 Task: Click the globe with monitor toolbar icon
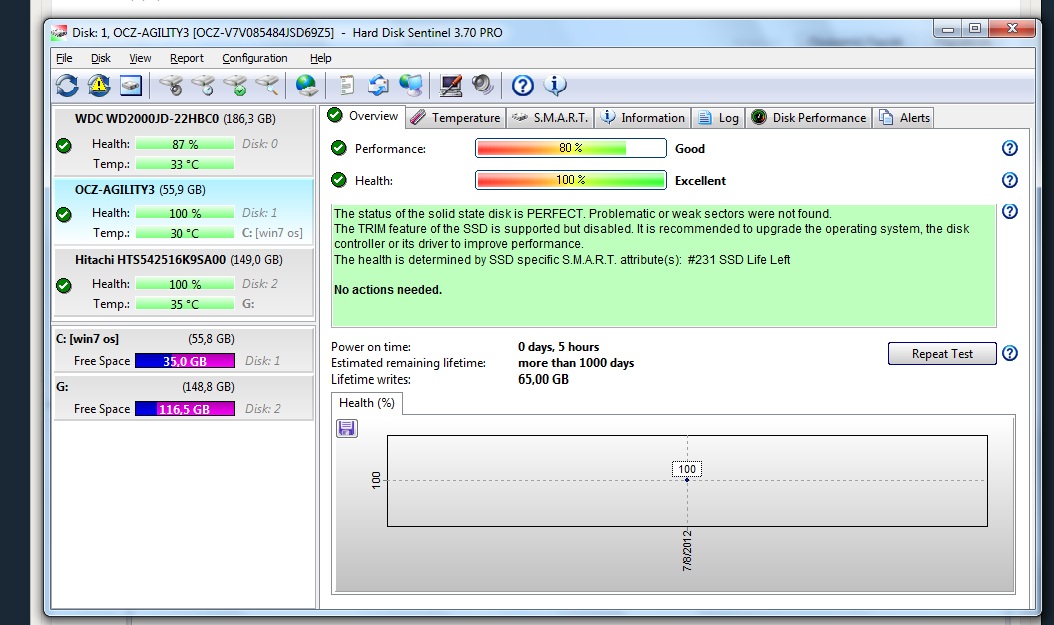(411, 85)
